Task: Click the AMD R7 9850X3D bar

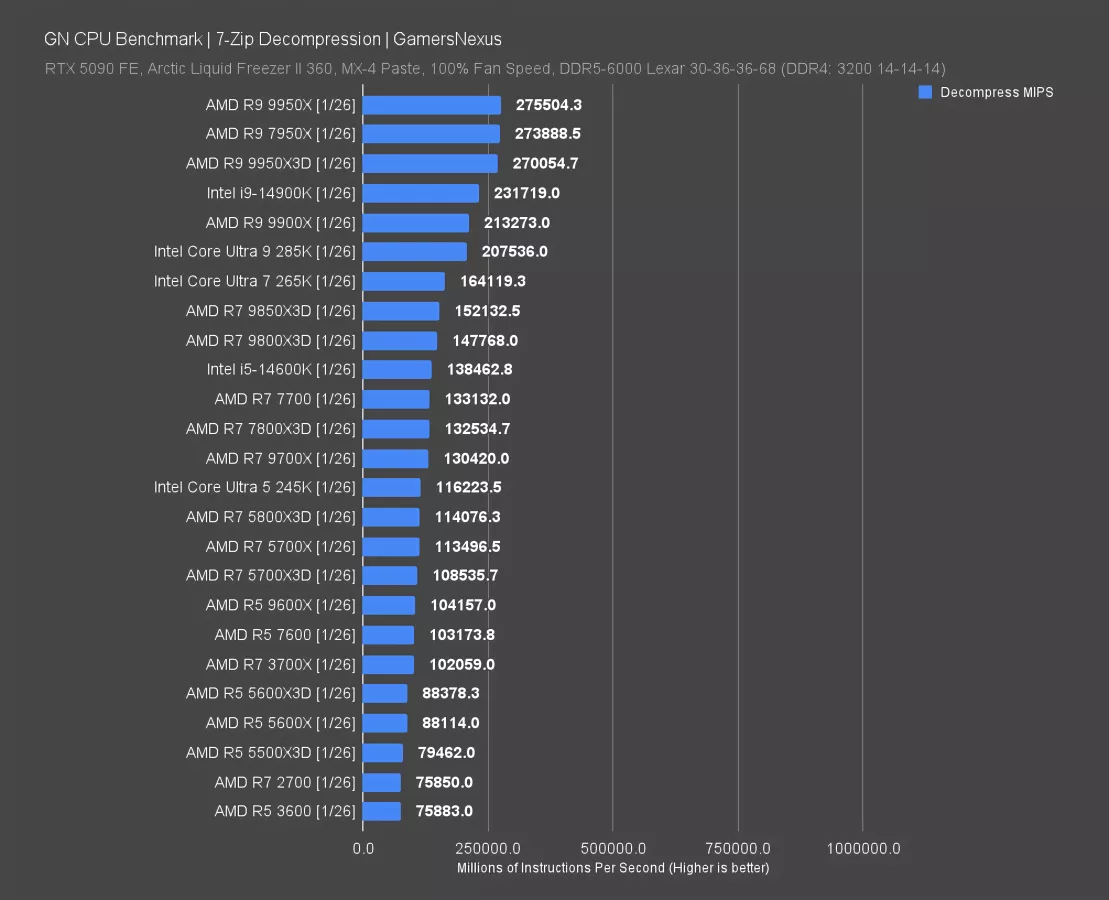Action: [x=400, y=311]
